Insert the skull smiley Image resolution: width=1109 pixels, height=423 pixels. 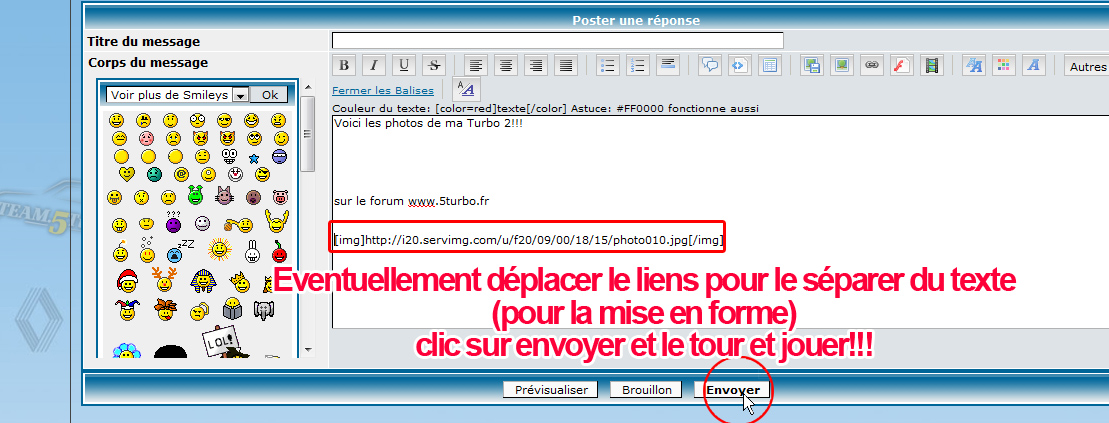(229, 156)
